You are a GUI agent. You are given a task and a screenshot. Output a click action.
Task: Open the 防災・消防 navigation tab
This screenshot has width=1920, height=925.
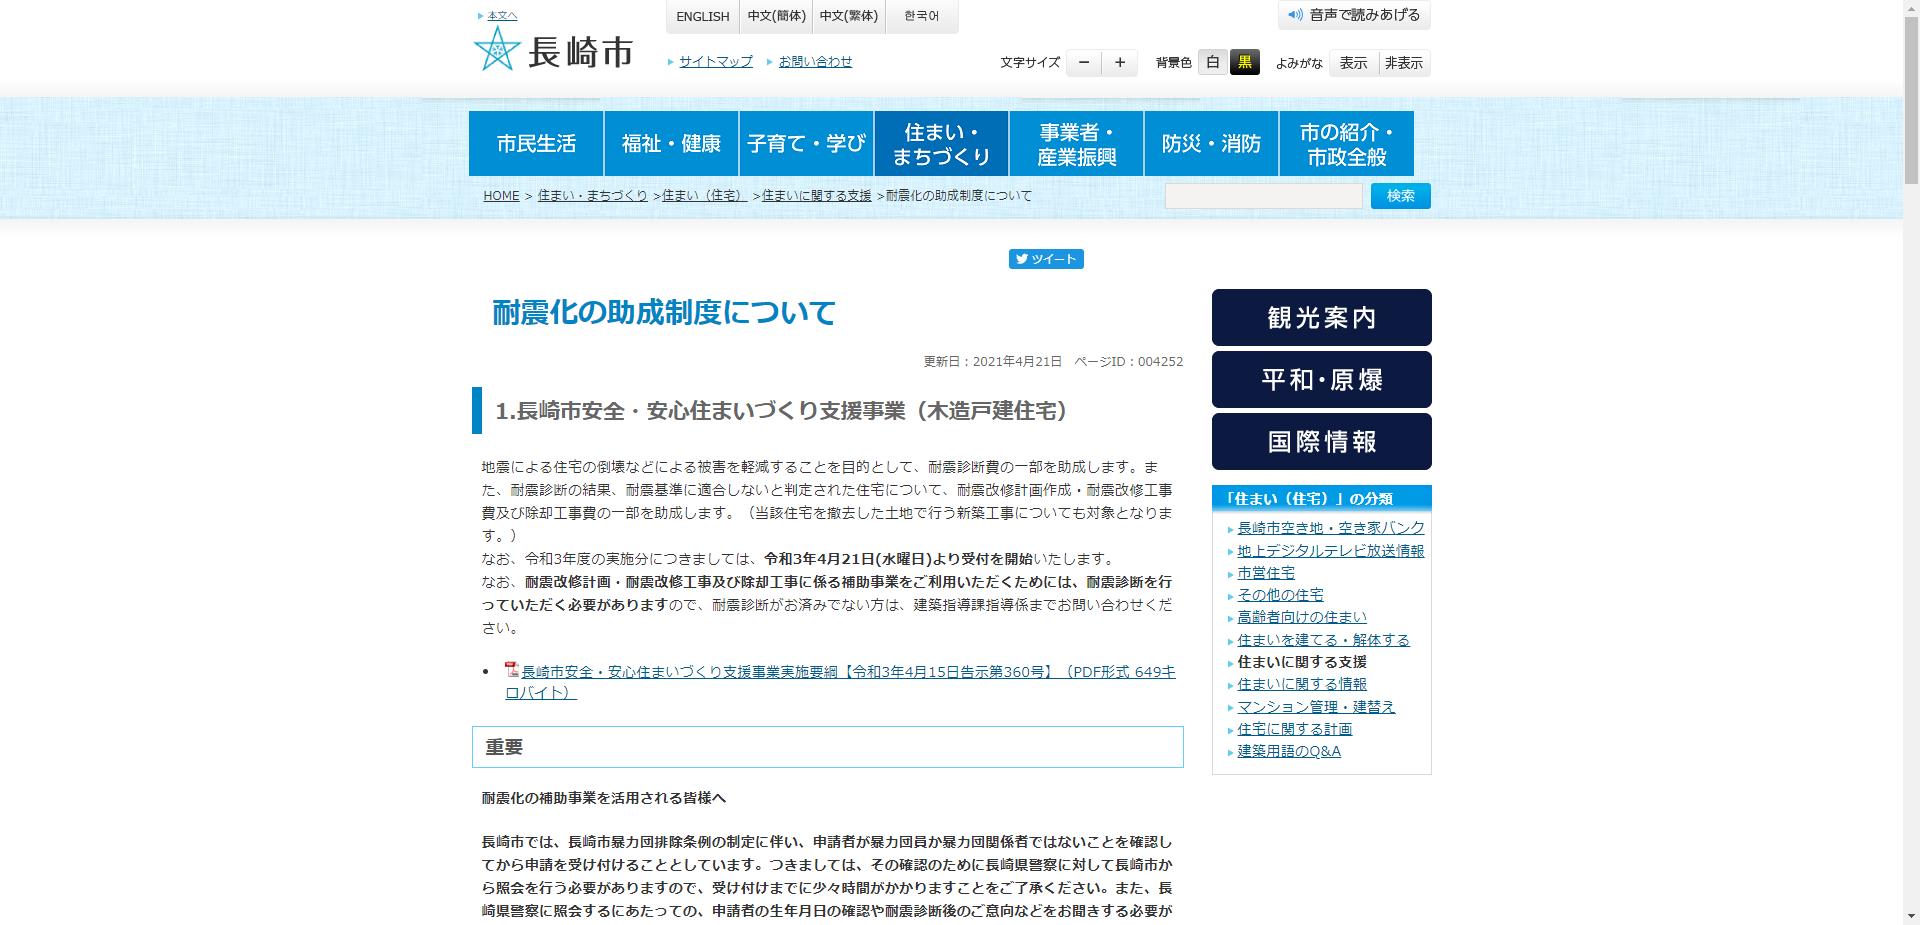pos(1210,143)
